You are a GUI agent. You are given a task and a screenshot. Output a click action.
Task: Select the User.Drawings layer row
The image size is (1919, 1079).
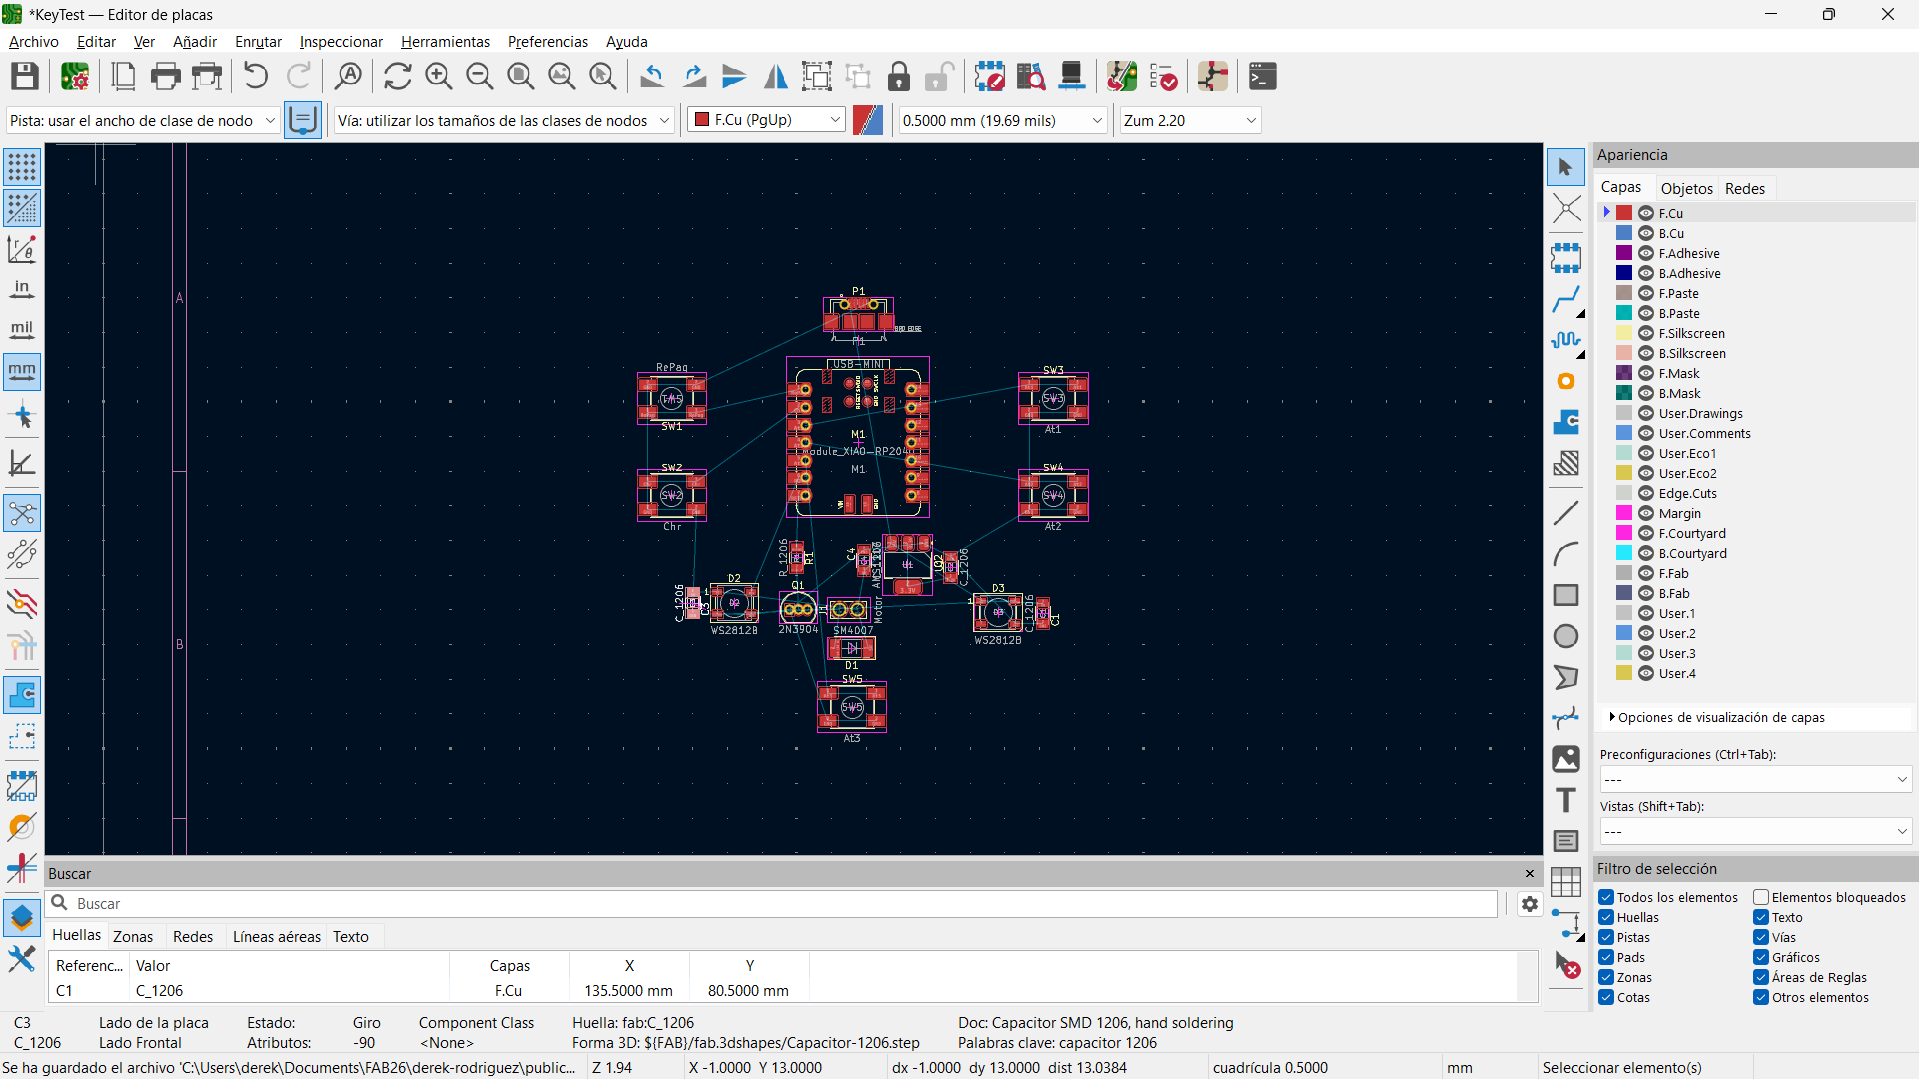[x=1756, y=413]
